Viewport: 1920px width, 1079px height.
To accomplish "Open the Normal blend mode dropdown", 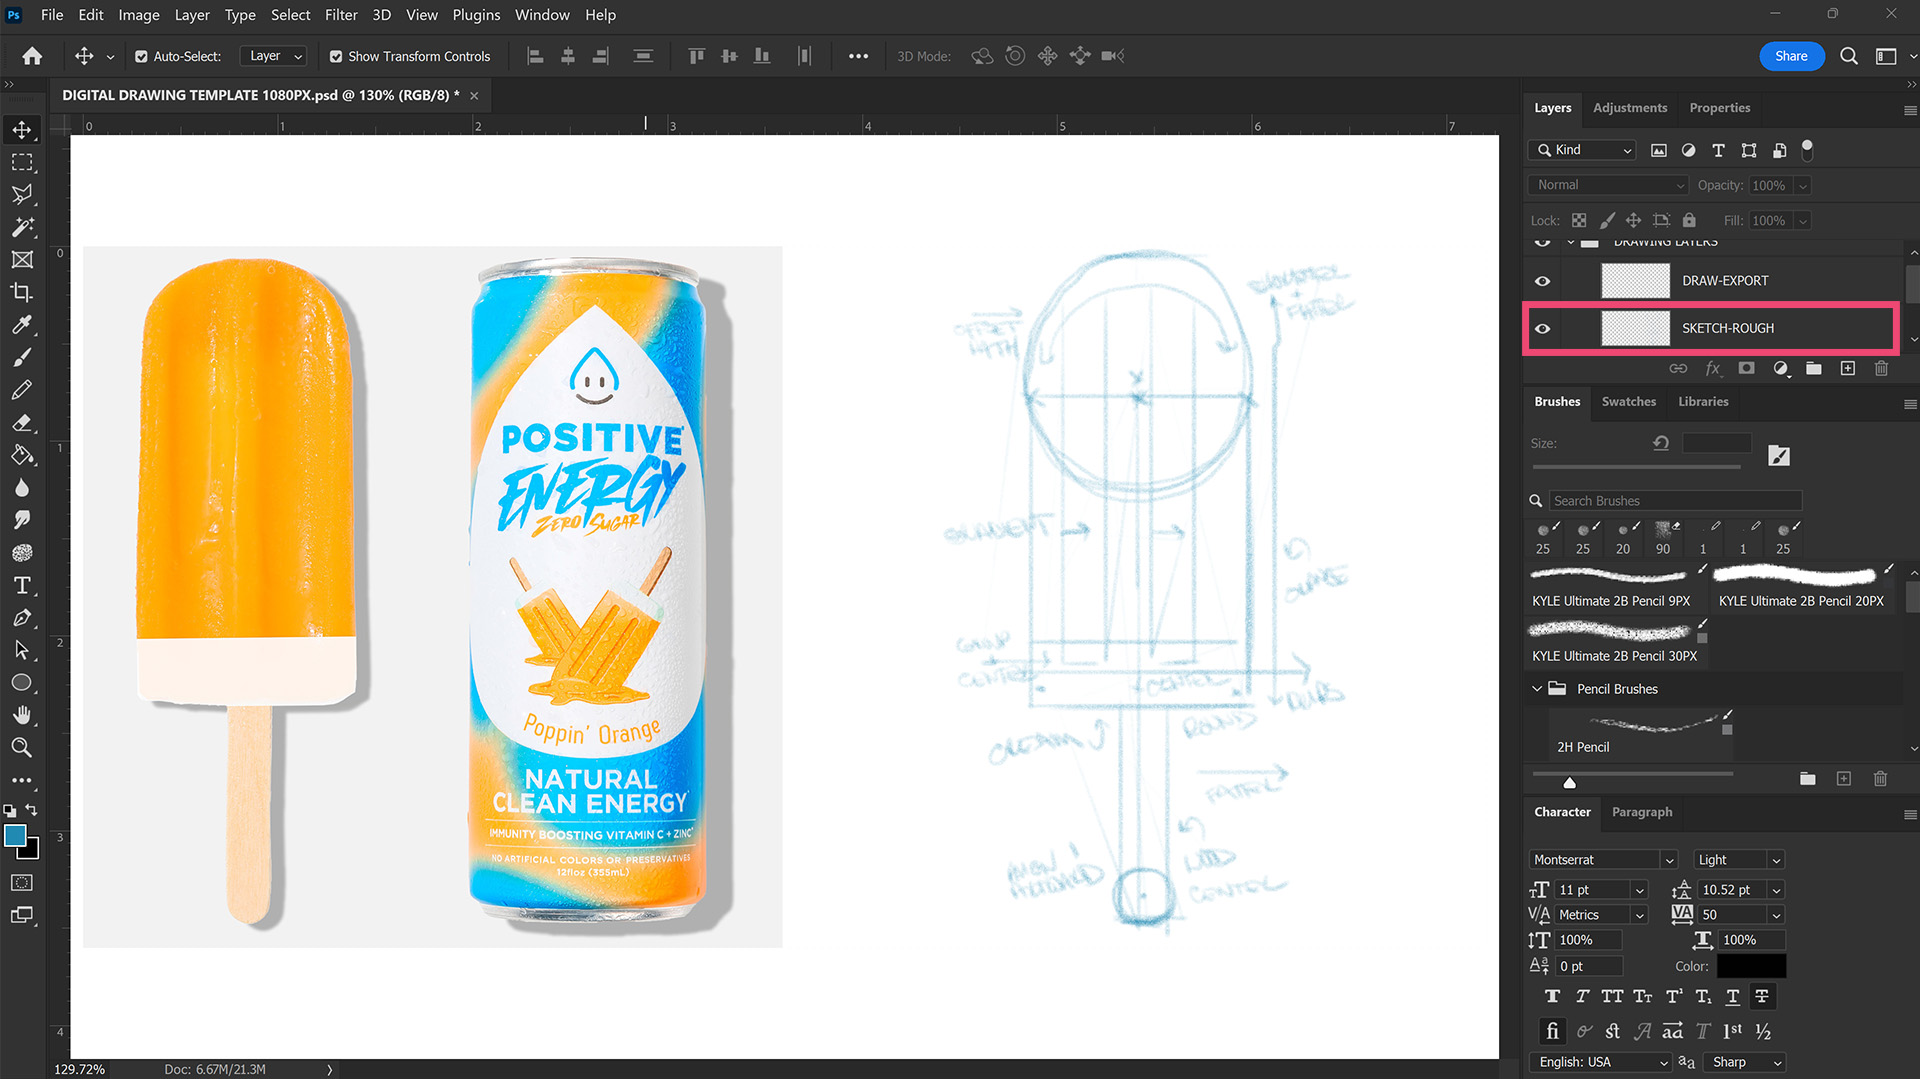I will (x=1608, y=185).
